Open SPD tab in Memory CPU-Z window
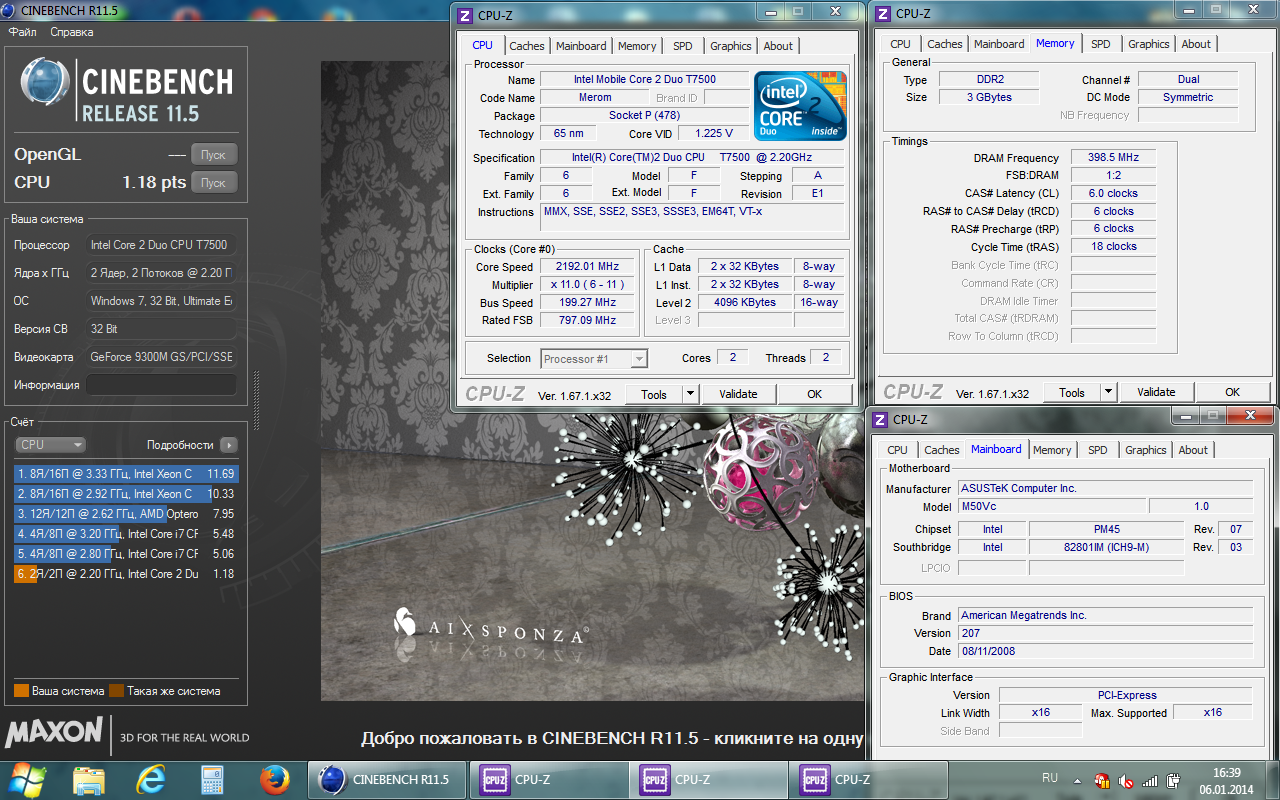The image size is (1280, 800). coord(1100,44)
